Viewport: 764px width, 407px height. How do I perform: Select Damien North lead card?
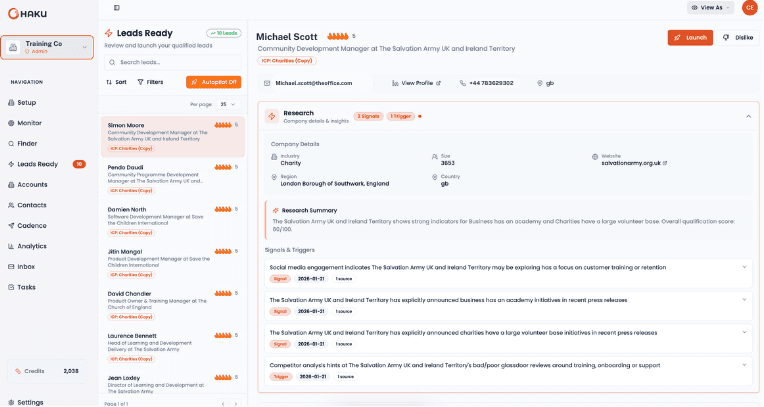coord(172,220)
